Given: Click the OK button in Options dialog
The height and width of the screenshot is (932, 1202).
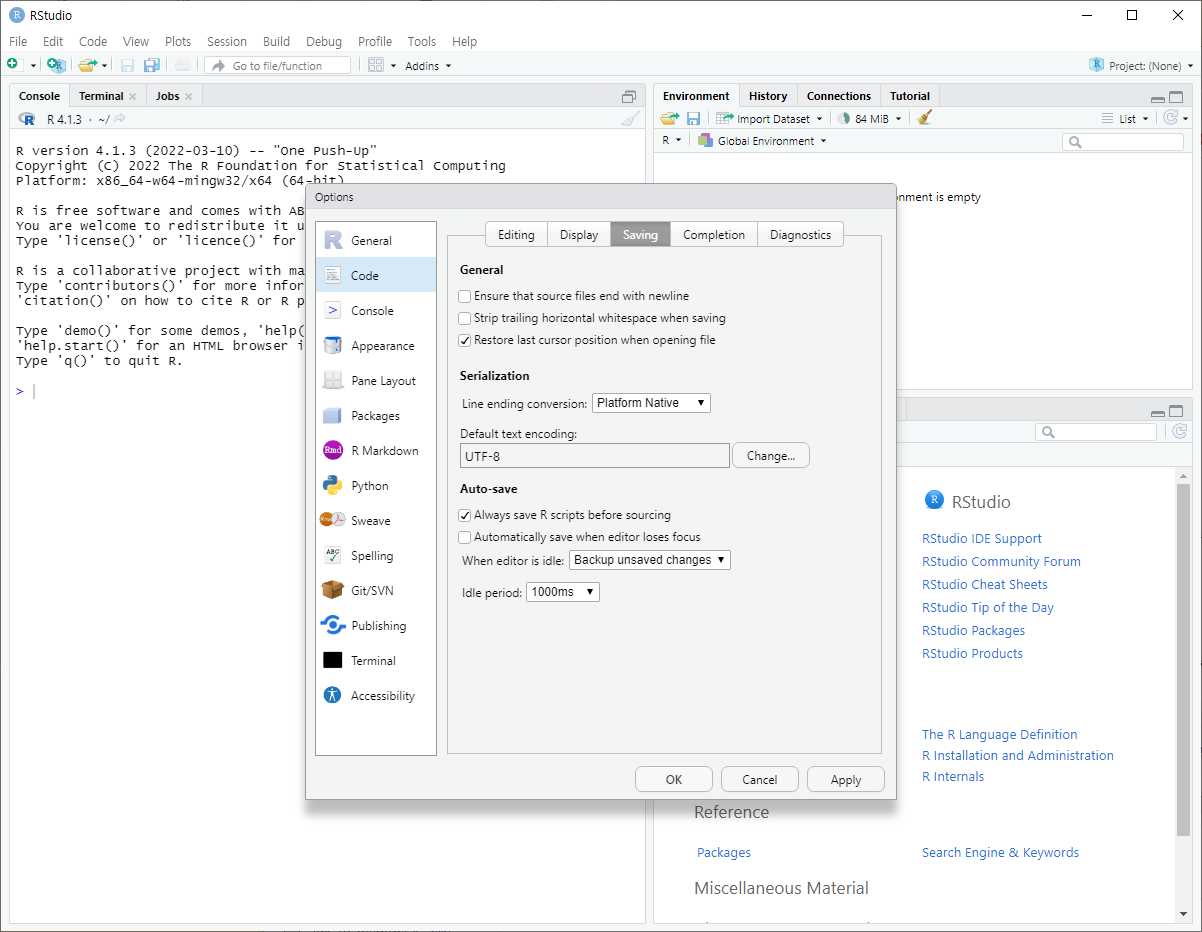Looking at the screenshot, I should tap(674, 780).
